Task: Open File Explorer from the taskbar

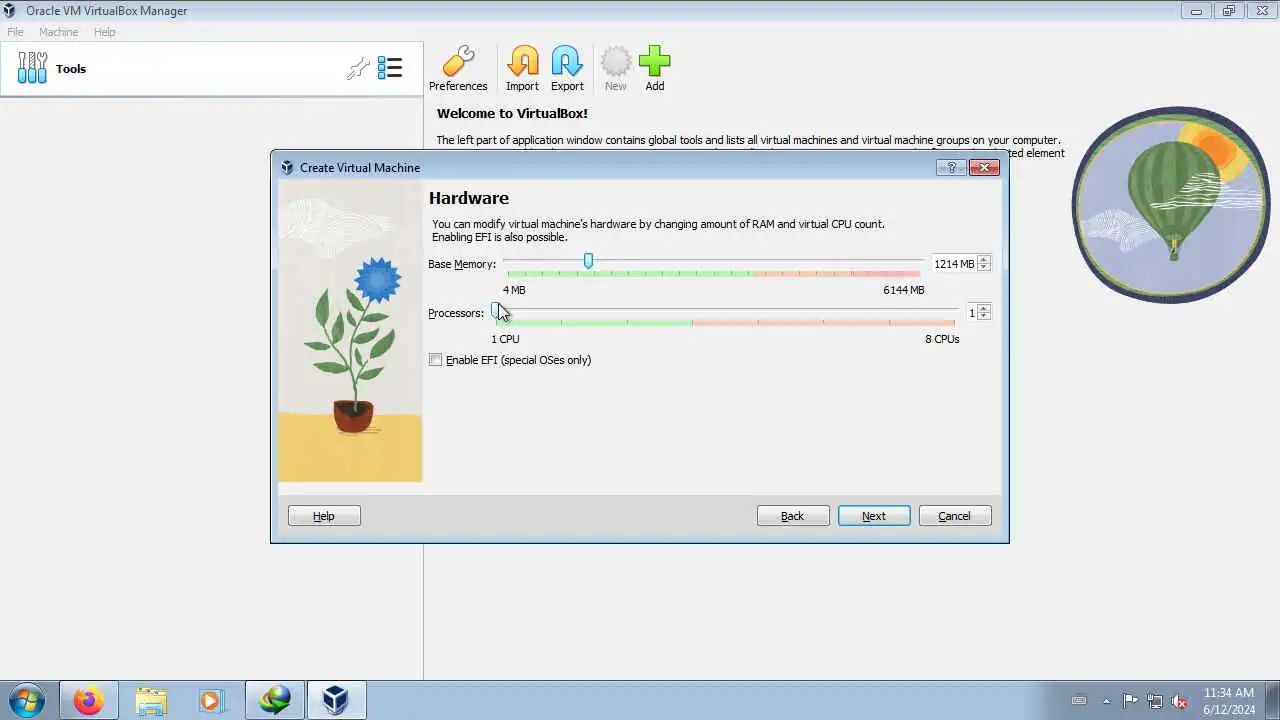Action: [151, 700]
